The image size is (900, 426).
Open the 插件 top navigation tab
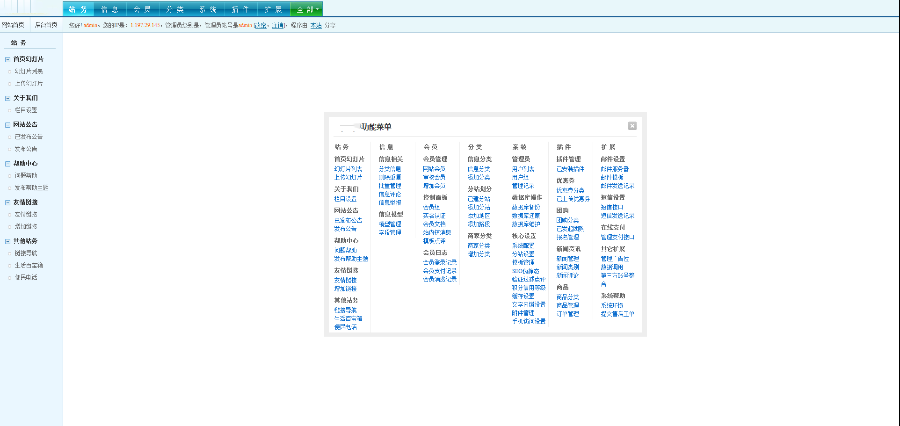pos(240,9)
